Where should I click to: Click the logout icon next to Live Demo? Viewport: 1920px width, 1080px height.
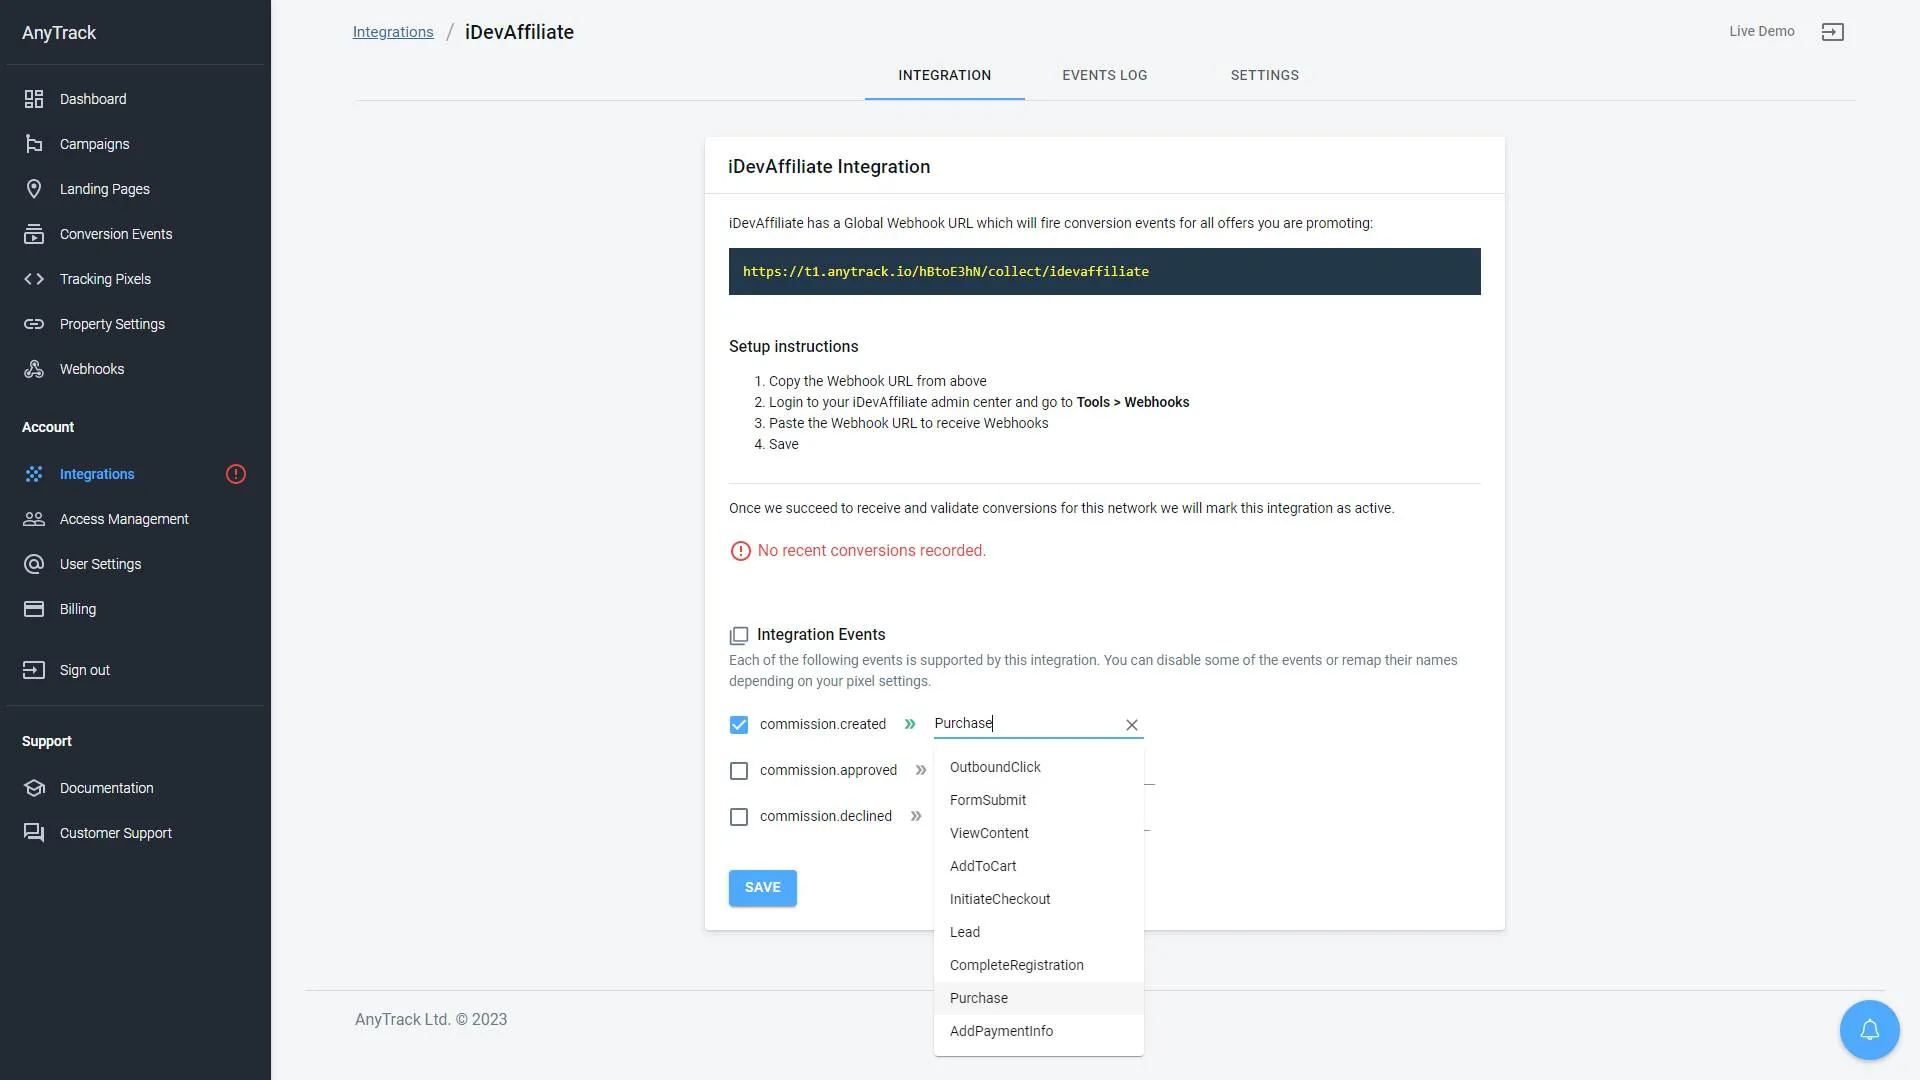[x=1833, y=32]
